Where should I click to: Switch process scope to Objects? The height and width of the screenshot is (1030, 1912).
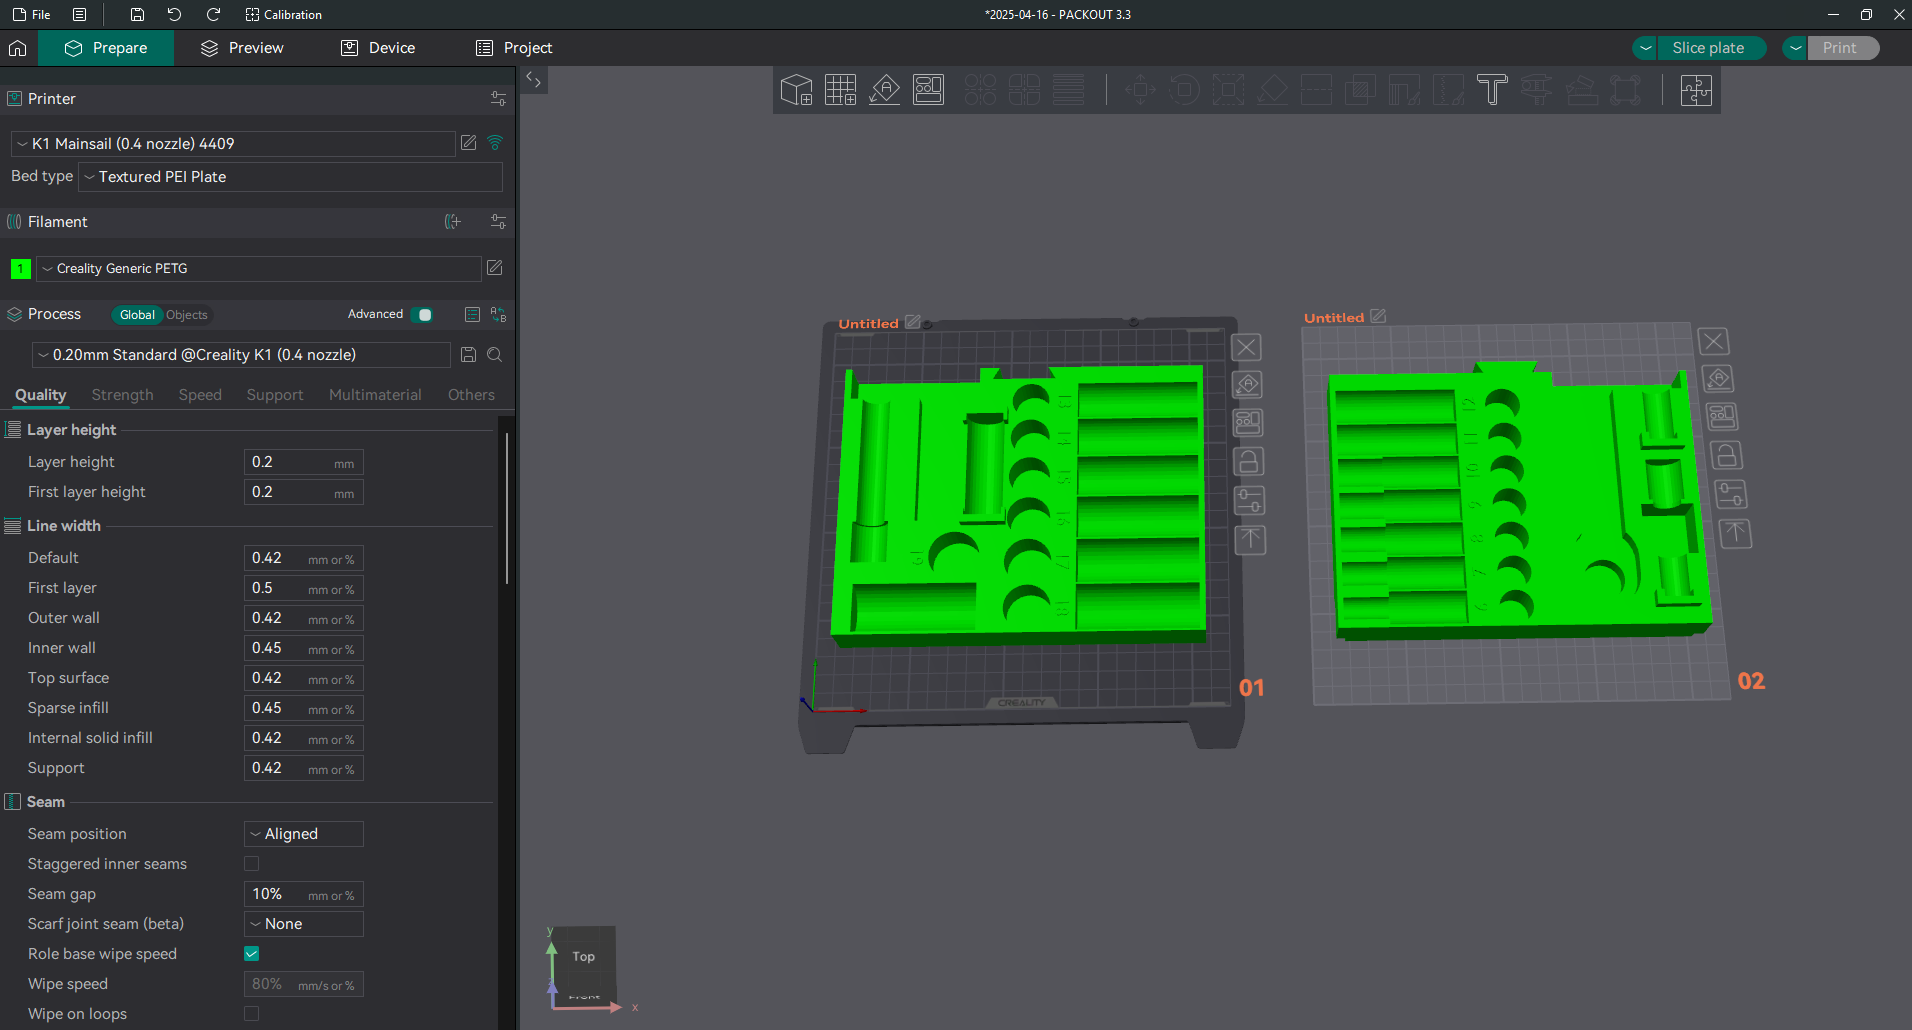(187, 315)
